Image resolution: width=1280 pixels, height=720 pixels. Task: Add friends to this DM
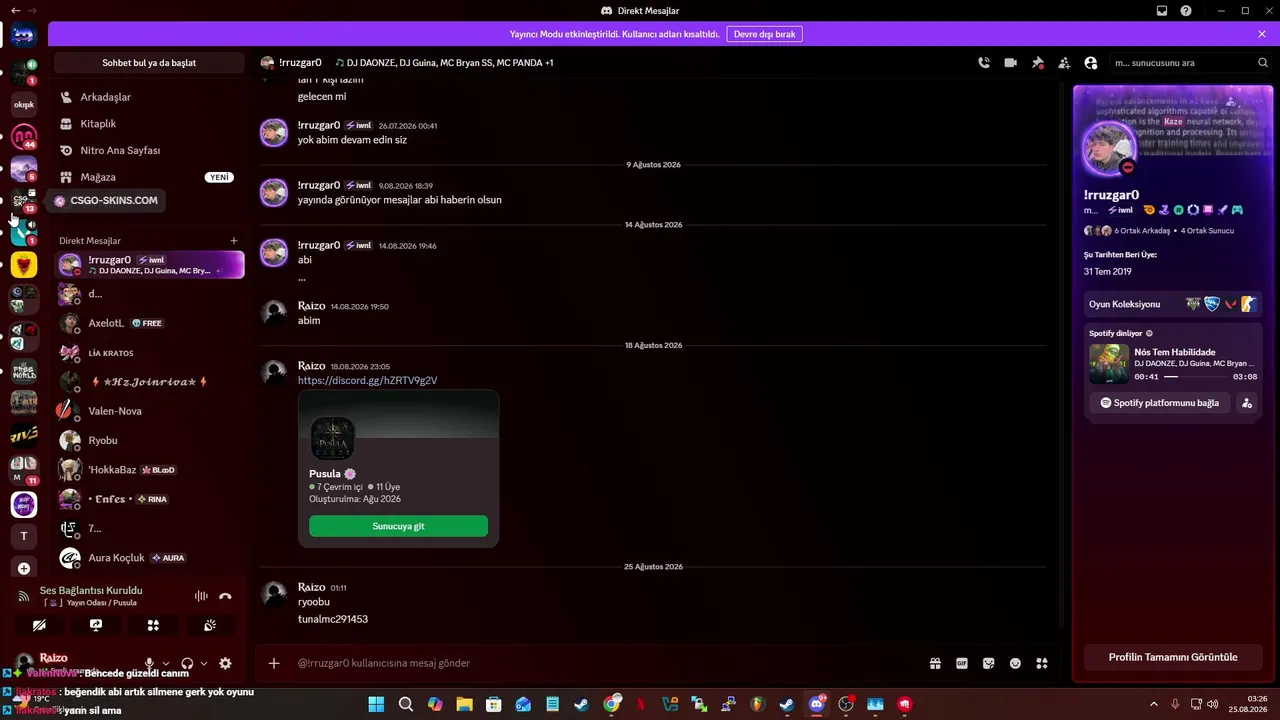(1064, 63)
